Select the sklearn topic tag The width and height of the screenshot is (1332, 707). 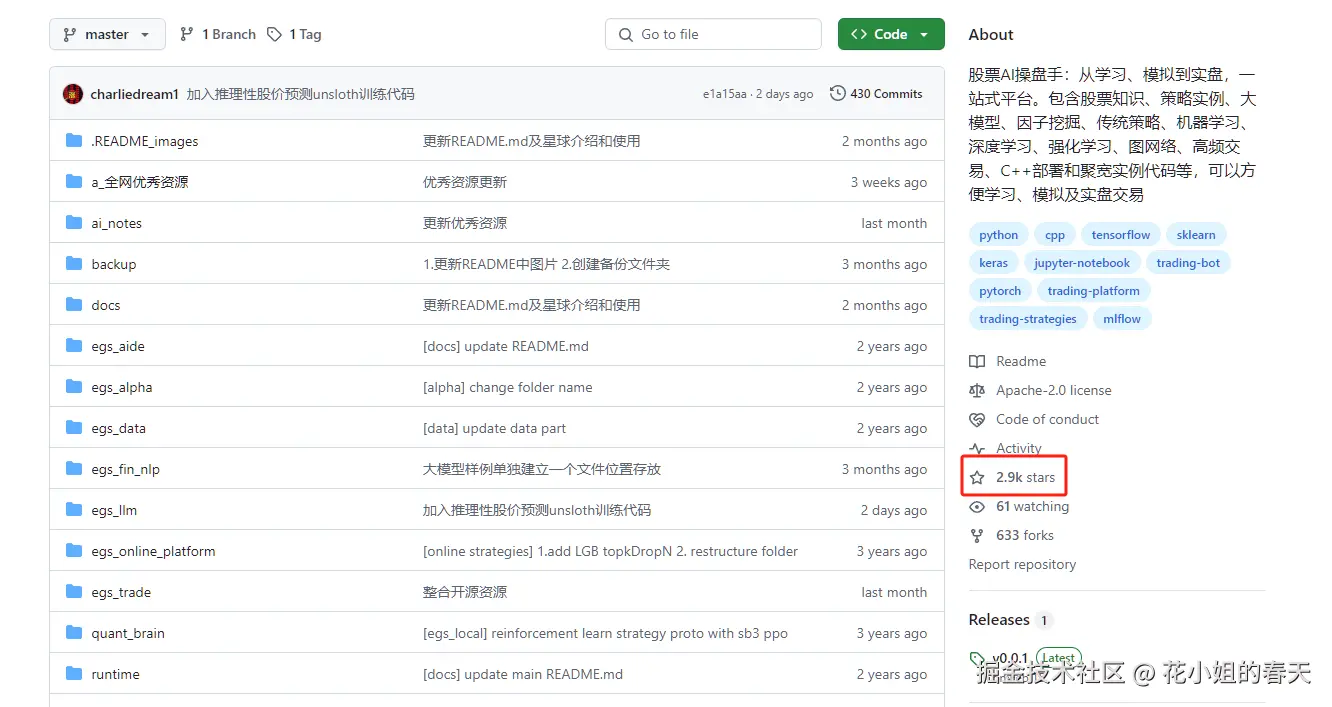[1196, 235]
